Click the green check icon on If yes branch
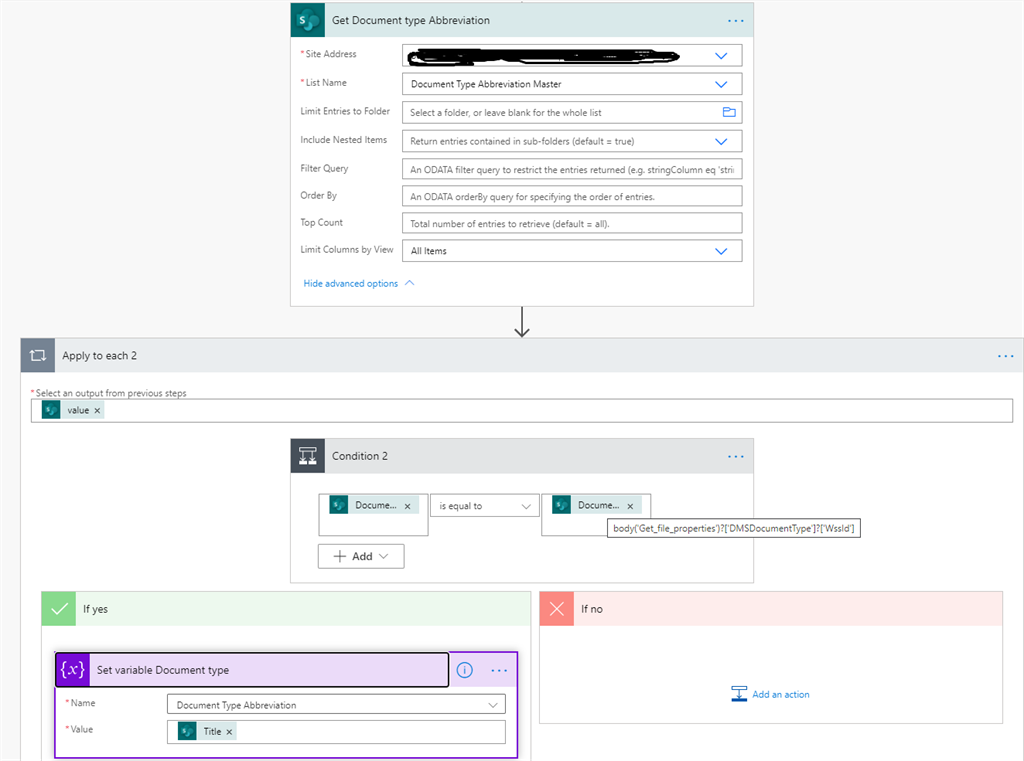Screen dimensions: 1024x761 [x=58, y=608]
